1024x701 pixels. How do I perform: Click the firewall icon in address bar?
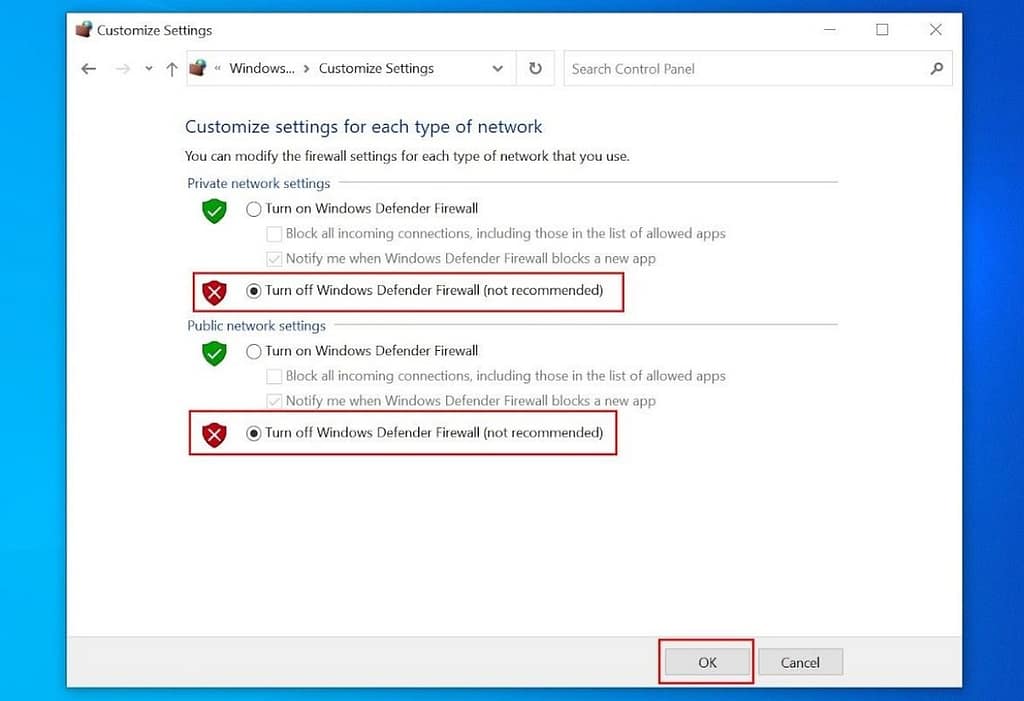[198, 69]
